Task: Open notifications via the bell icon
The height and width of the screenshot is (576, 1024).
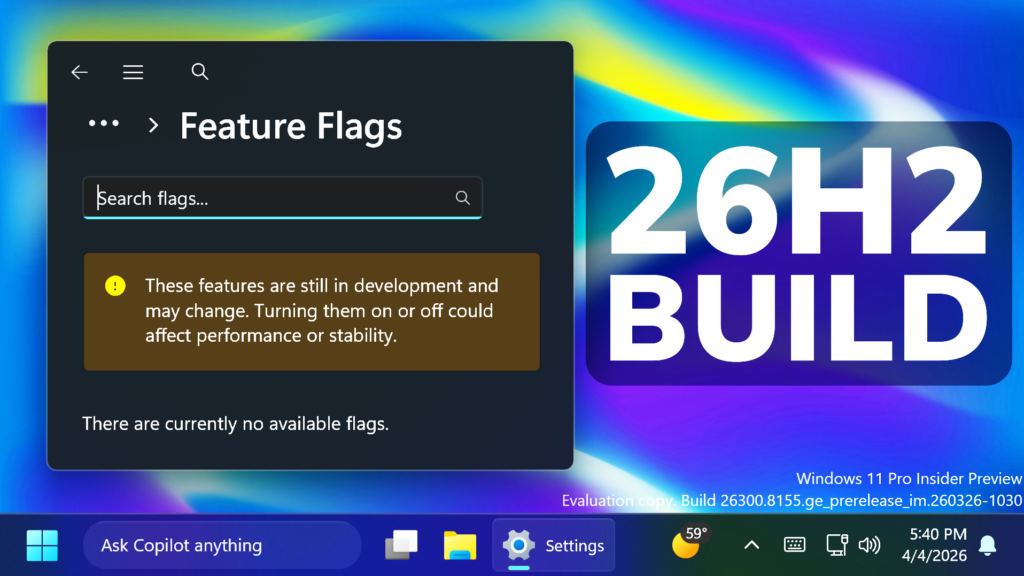Action: pyautogui.click(x=988, y=545)
